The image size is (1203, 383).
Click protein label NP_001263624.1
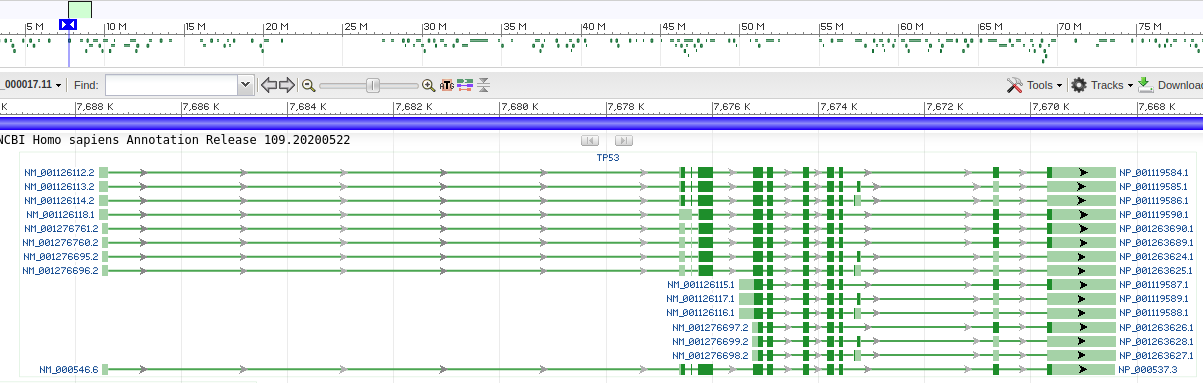(x=1156, y=257)
